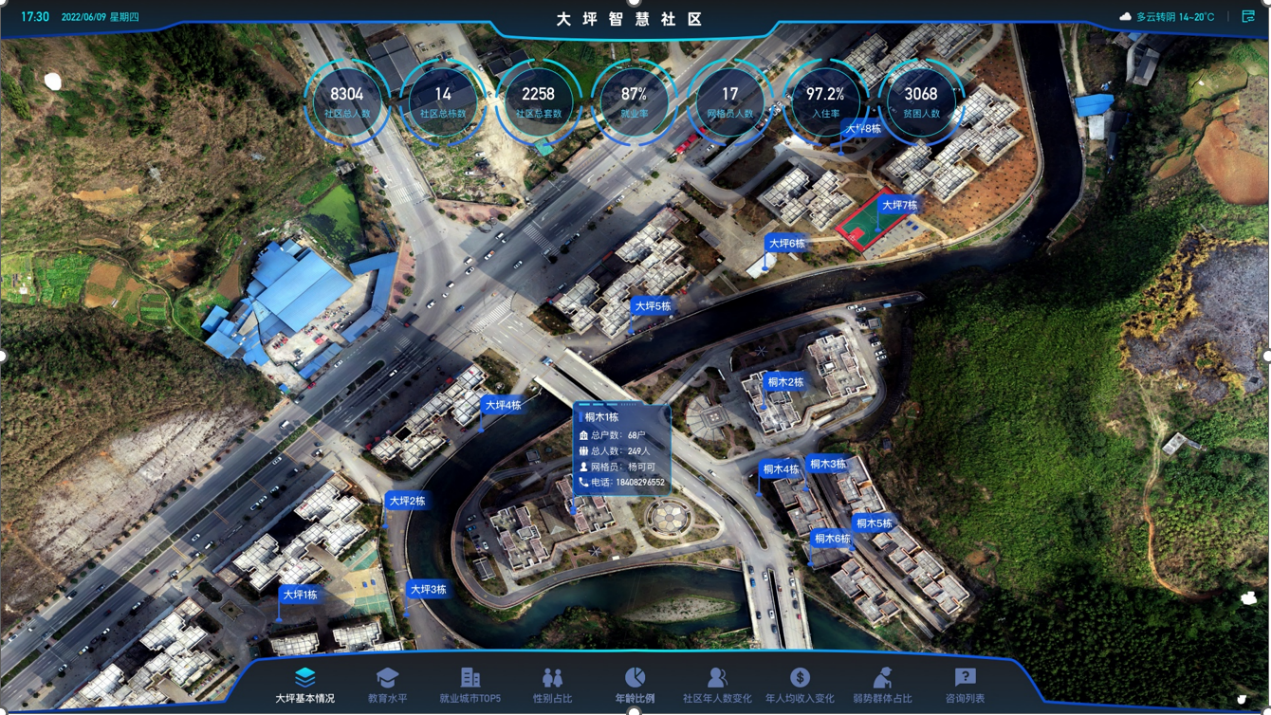This screenshot has height=715, width=1271.
Task: Click phone number in 桐木1栋 popup
Action: point(639,482)
